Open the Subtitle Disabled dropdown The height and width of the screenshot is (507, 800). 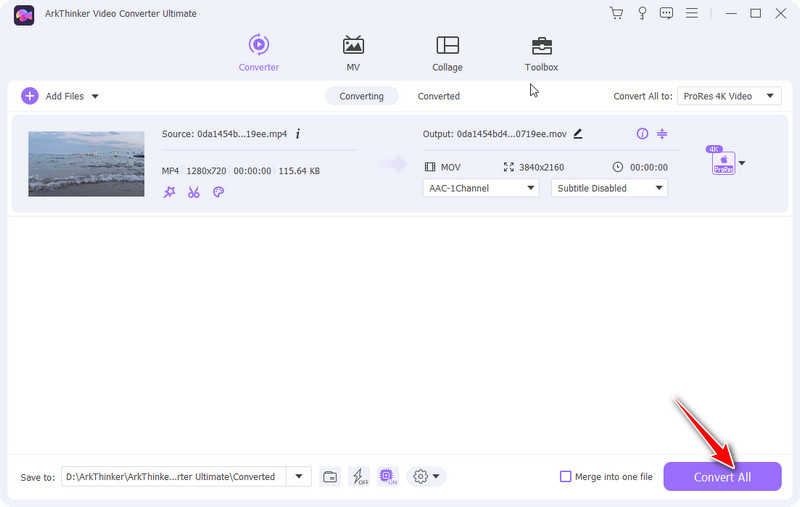609,188
